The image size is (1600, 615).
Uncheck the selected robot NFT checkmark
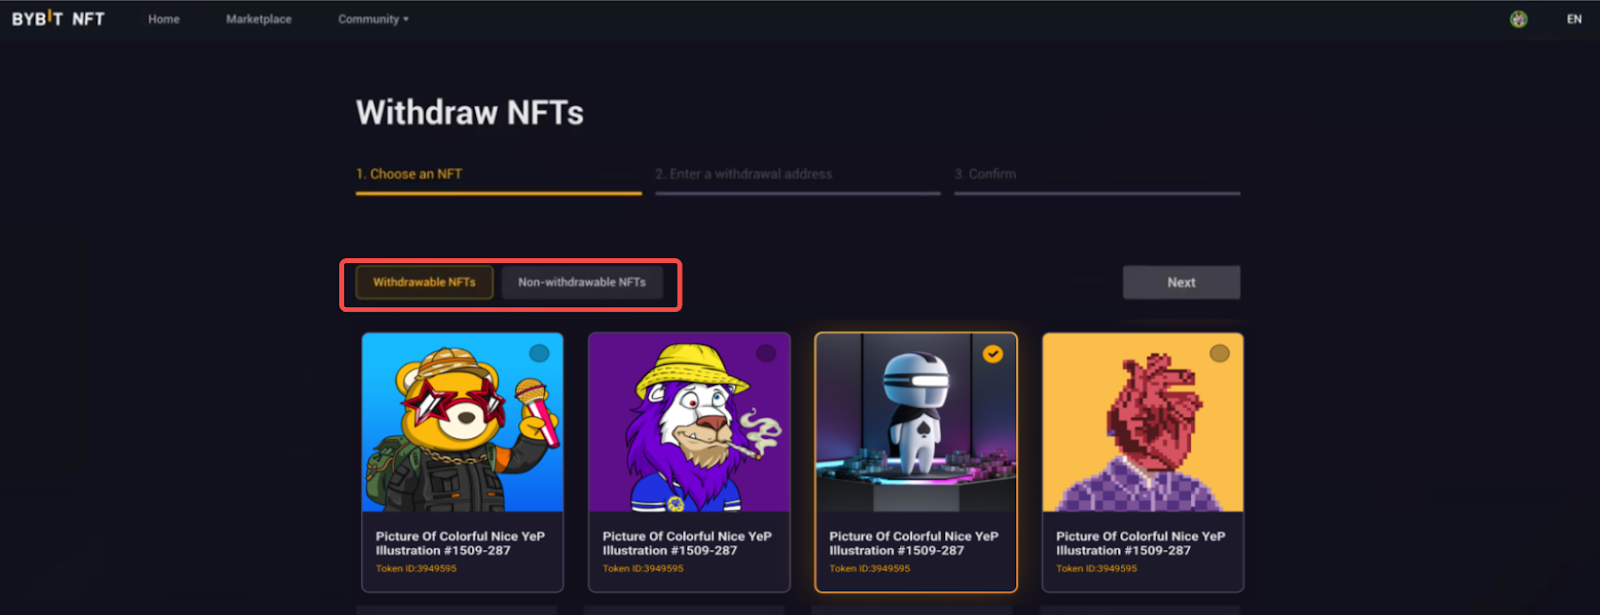[993, 353]
